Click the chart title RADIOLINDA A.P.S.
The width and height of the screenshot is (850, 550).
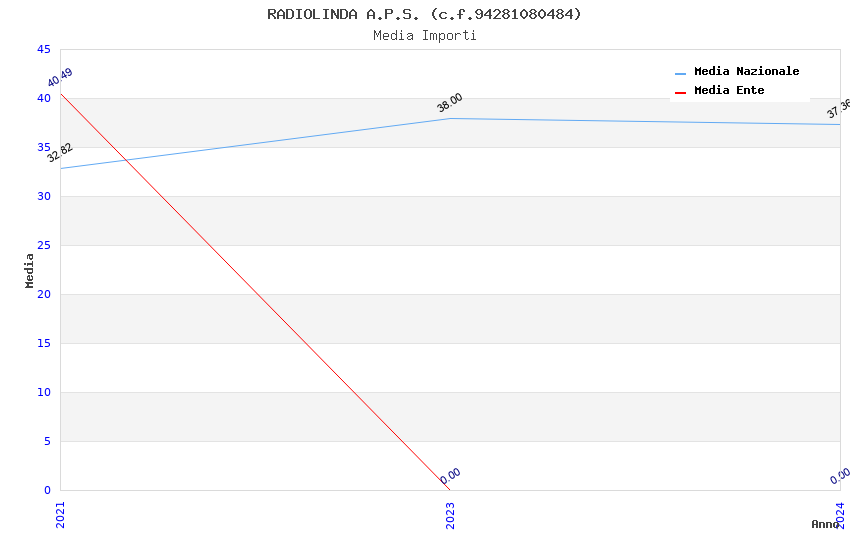point(424,14)
